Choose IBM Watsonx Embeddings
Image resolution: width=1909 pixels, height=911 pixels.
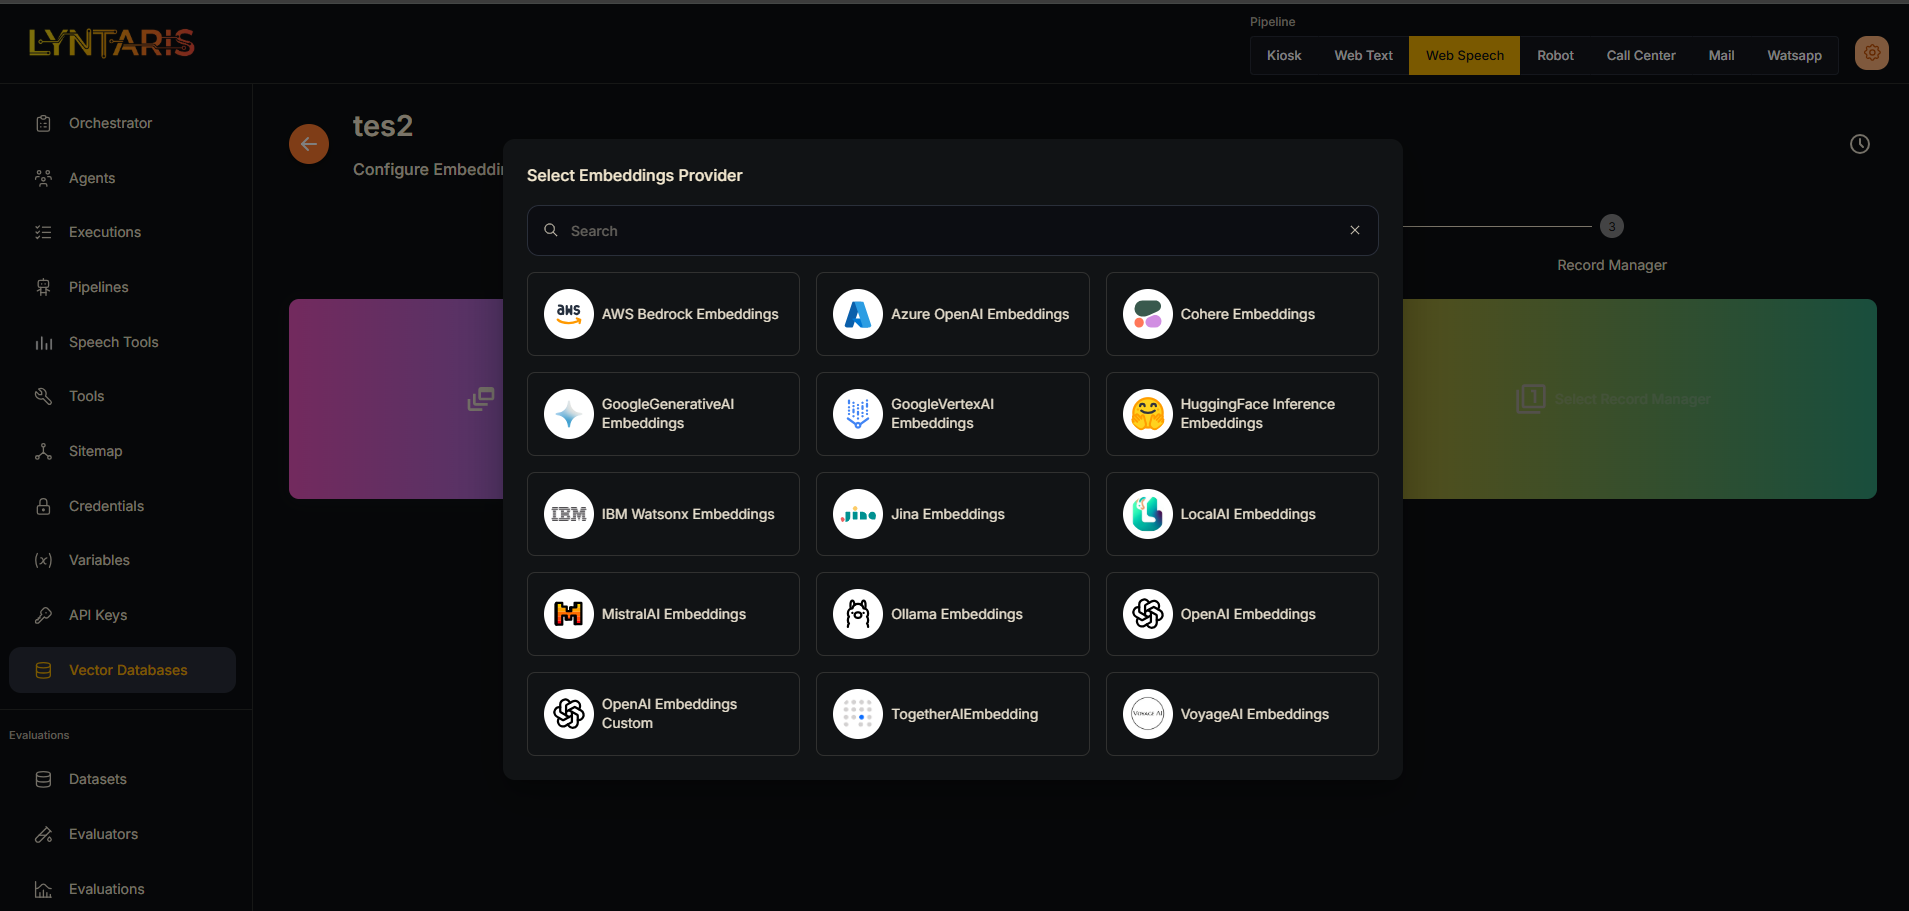[x=663, y=514]
